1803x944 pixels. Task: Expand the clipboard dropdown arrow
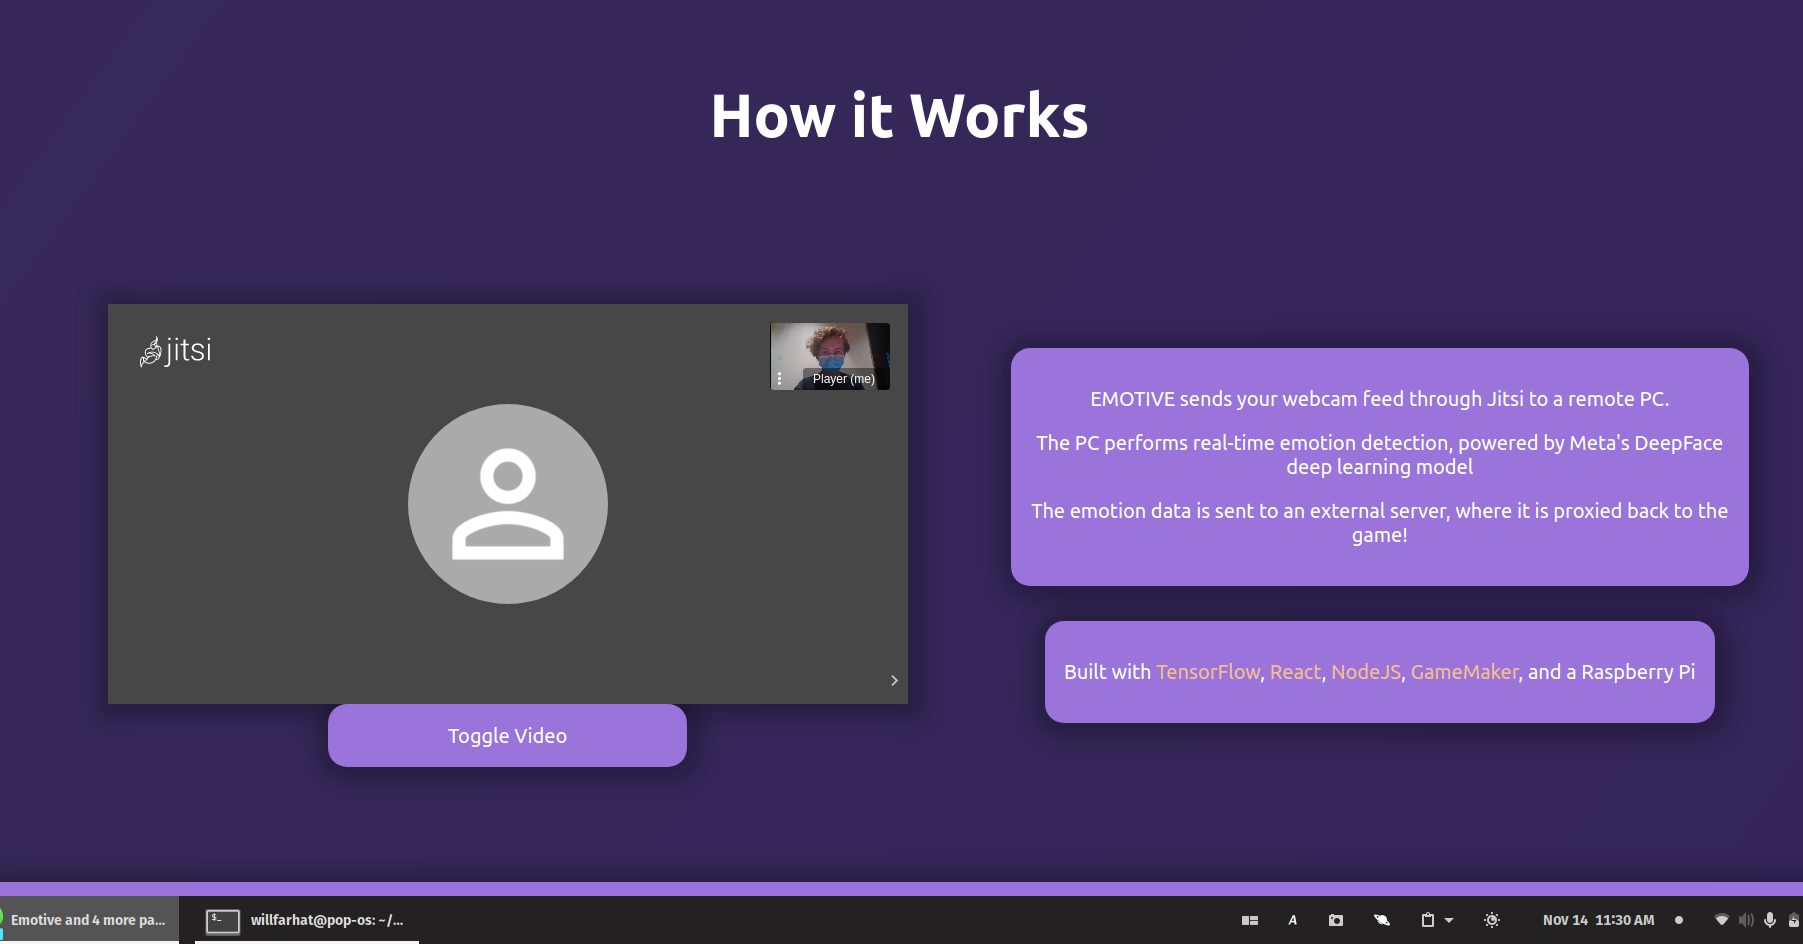[1449, 920]
